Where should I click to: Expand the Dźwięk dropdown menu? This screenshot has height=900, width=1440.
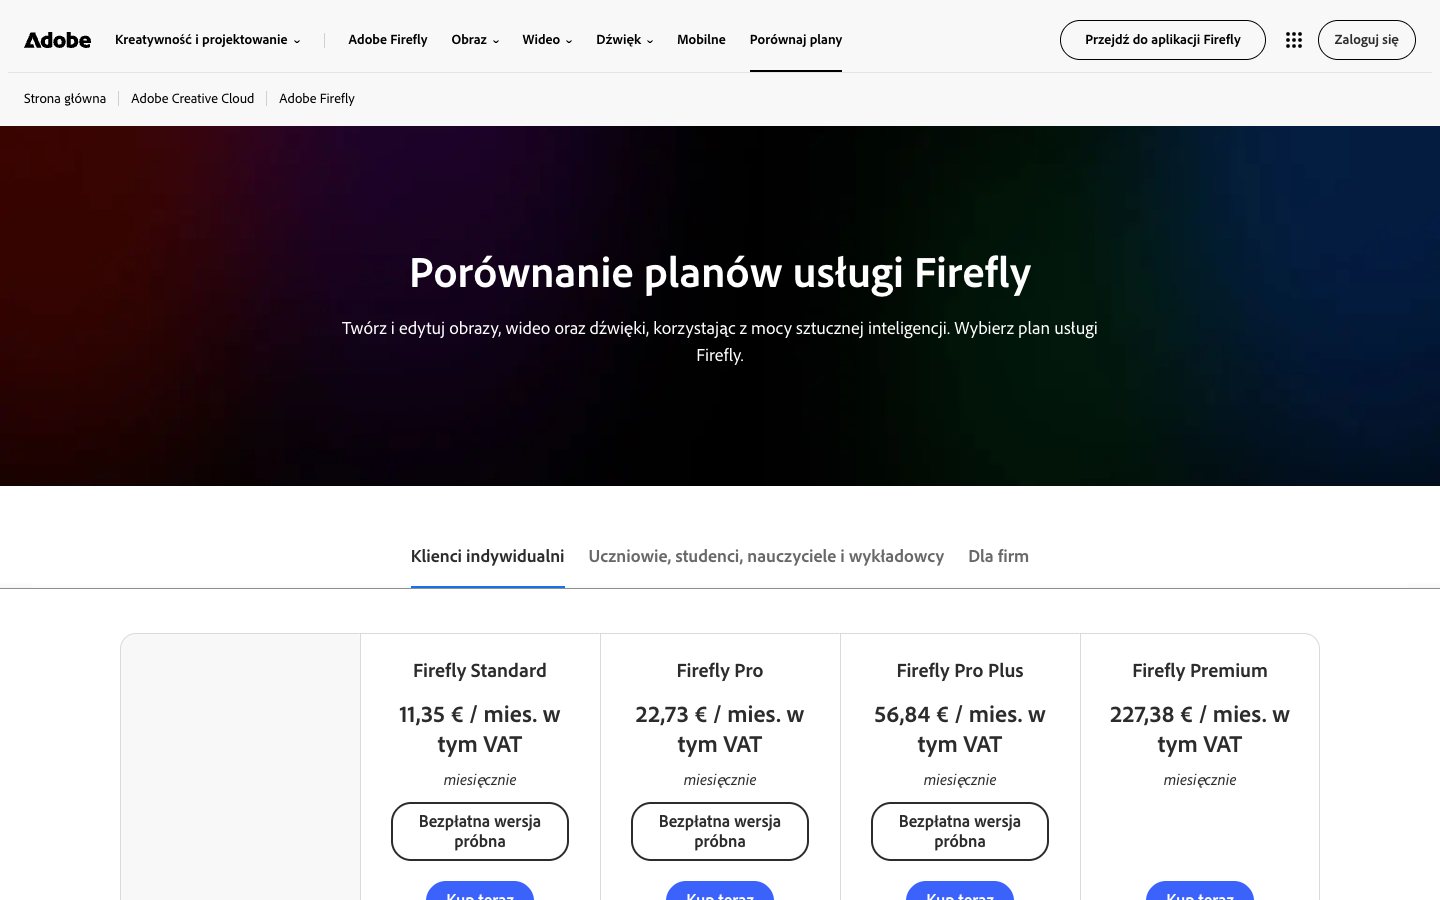(x=624, y=40)
